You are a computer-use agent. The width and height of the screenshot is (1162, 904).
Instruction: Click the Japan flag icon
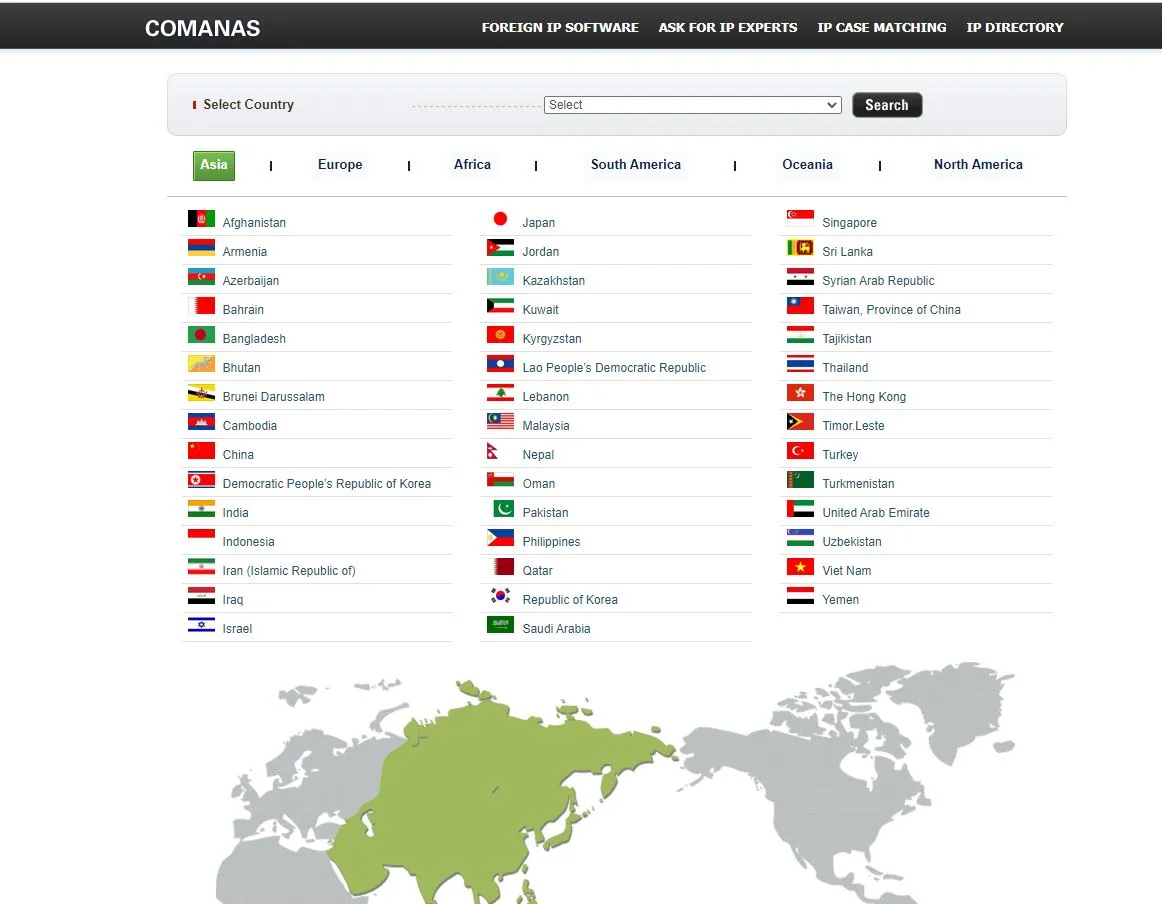[x=500, y=219]
